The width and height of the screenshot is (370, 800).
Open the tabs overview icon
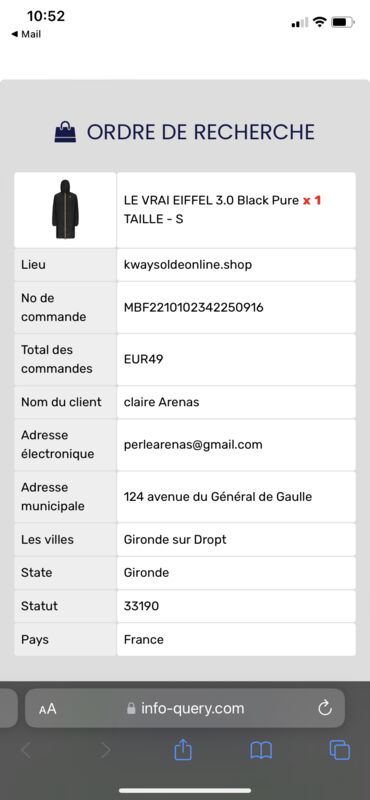coord(339,750)
